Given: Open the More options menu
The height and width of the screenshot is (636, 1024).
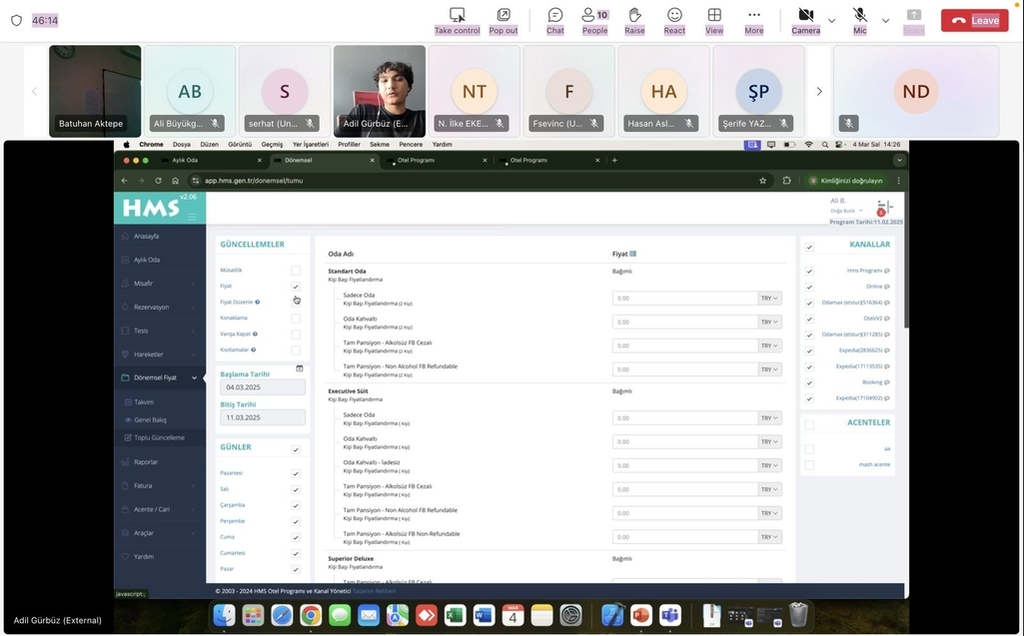Looking at the screenshot, I should (x=754, y=20).
